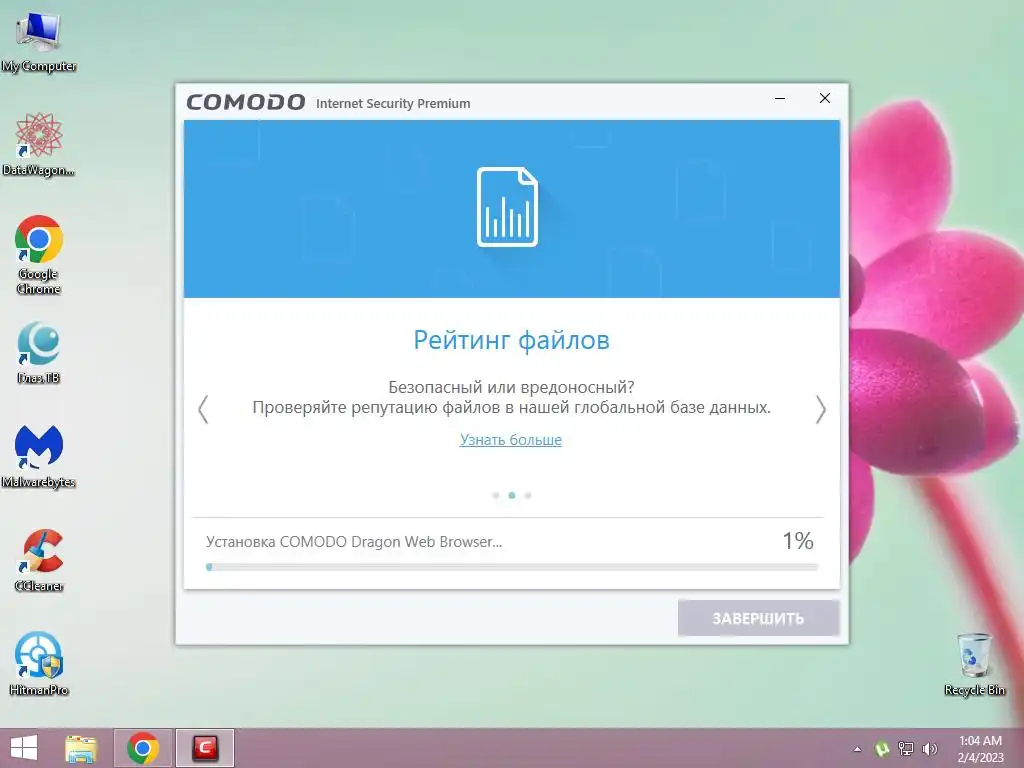Select the Comodo installer taskbar button

[204, 748]
